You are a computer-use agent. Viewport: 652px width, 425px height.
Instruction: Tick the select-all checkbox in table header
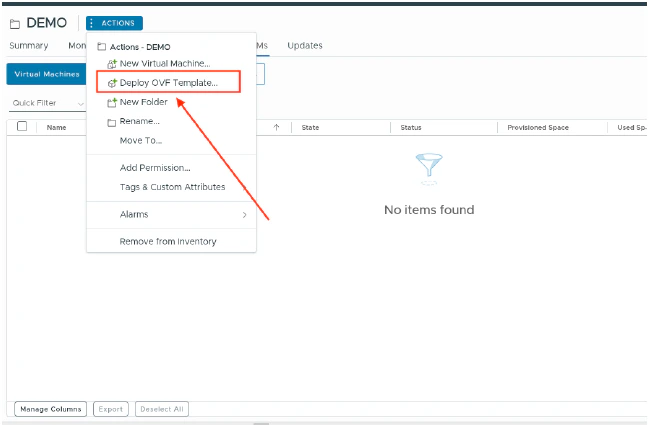pyautogui.click(x=22, y=126)
